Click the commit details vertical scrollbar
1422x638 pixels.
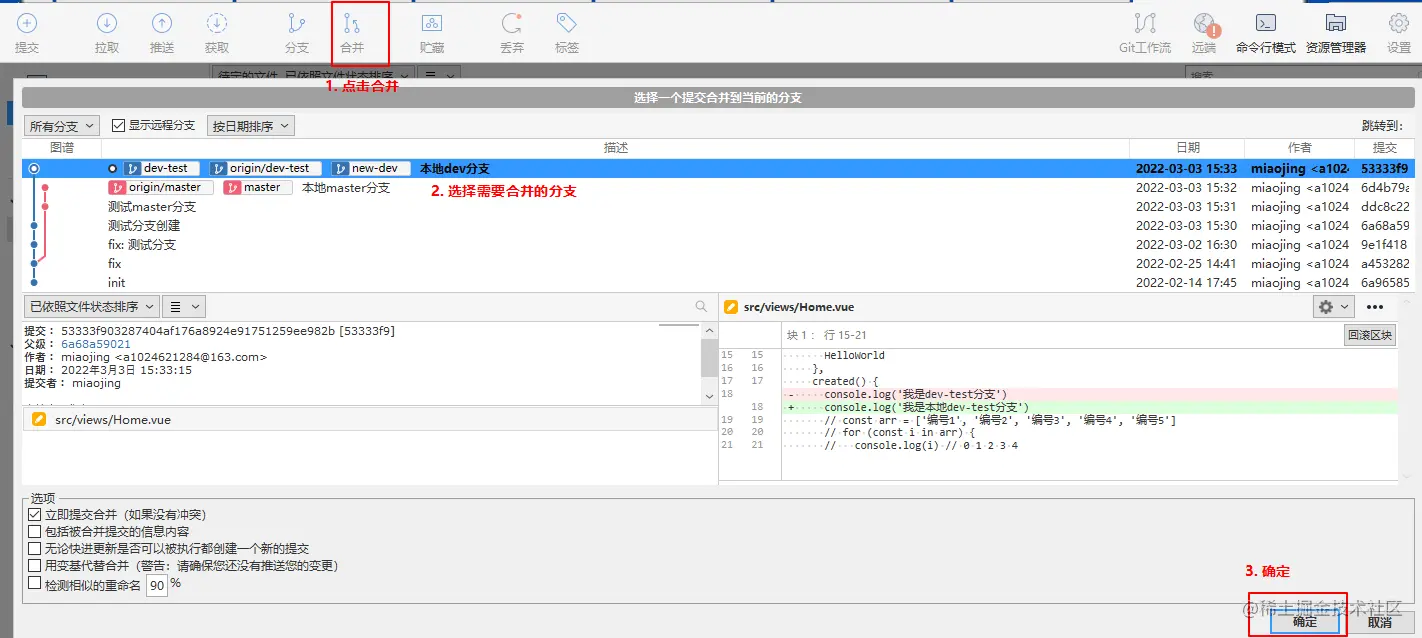(709, 362)
